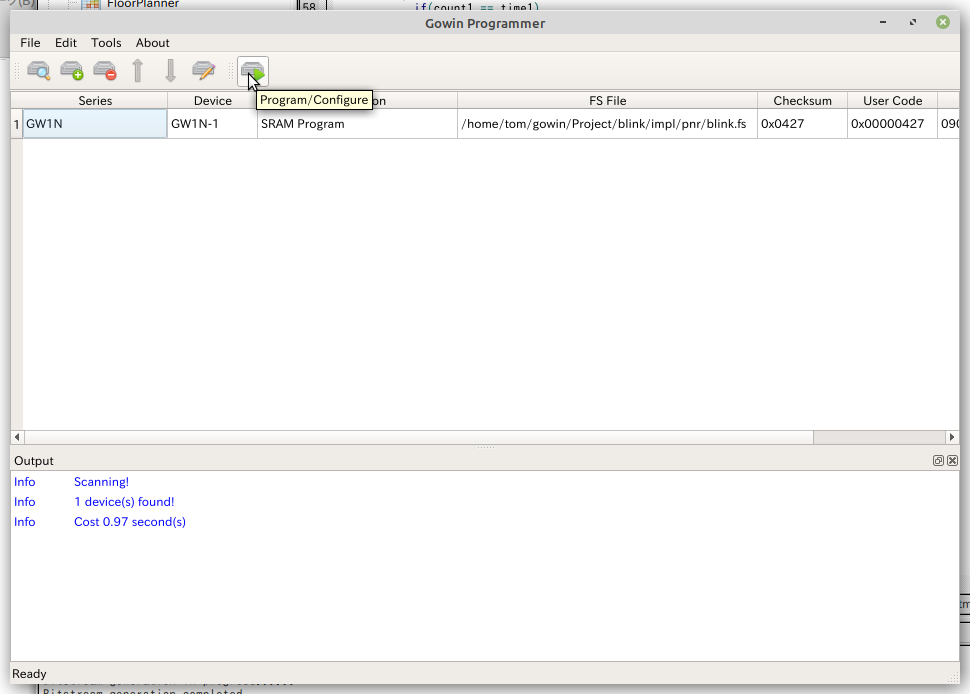This screenshot has width=970, height=694.
Task: Click the Scanning! output message
Action: (101, 482)
